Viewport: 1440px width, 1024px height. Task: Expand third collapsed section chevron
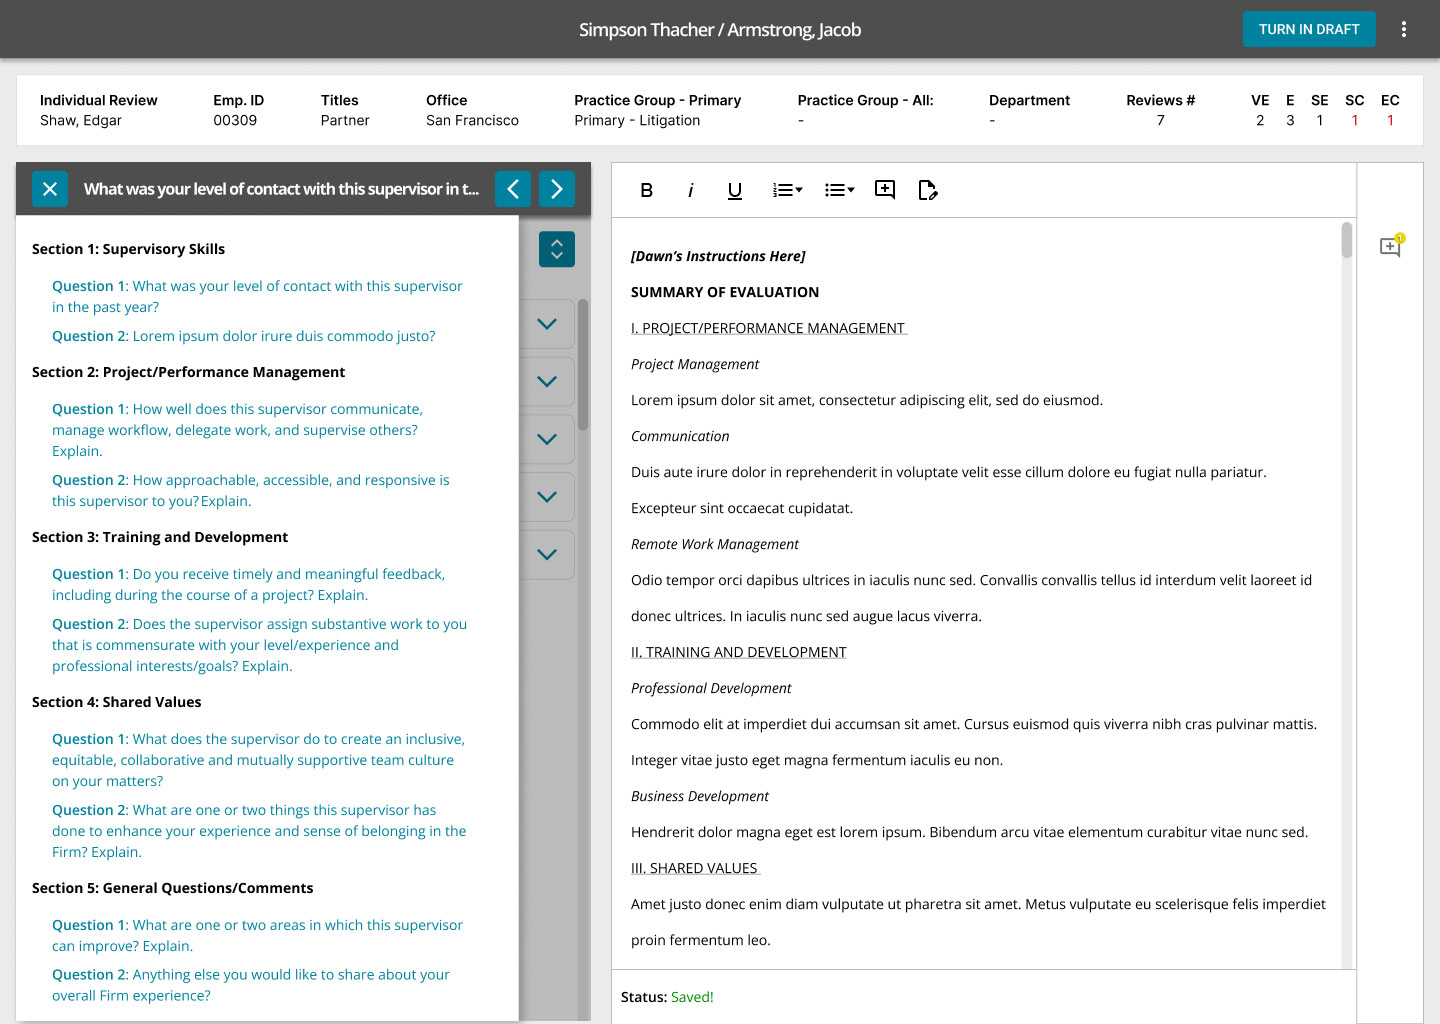tap(547, 439)
